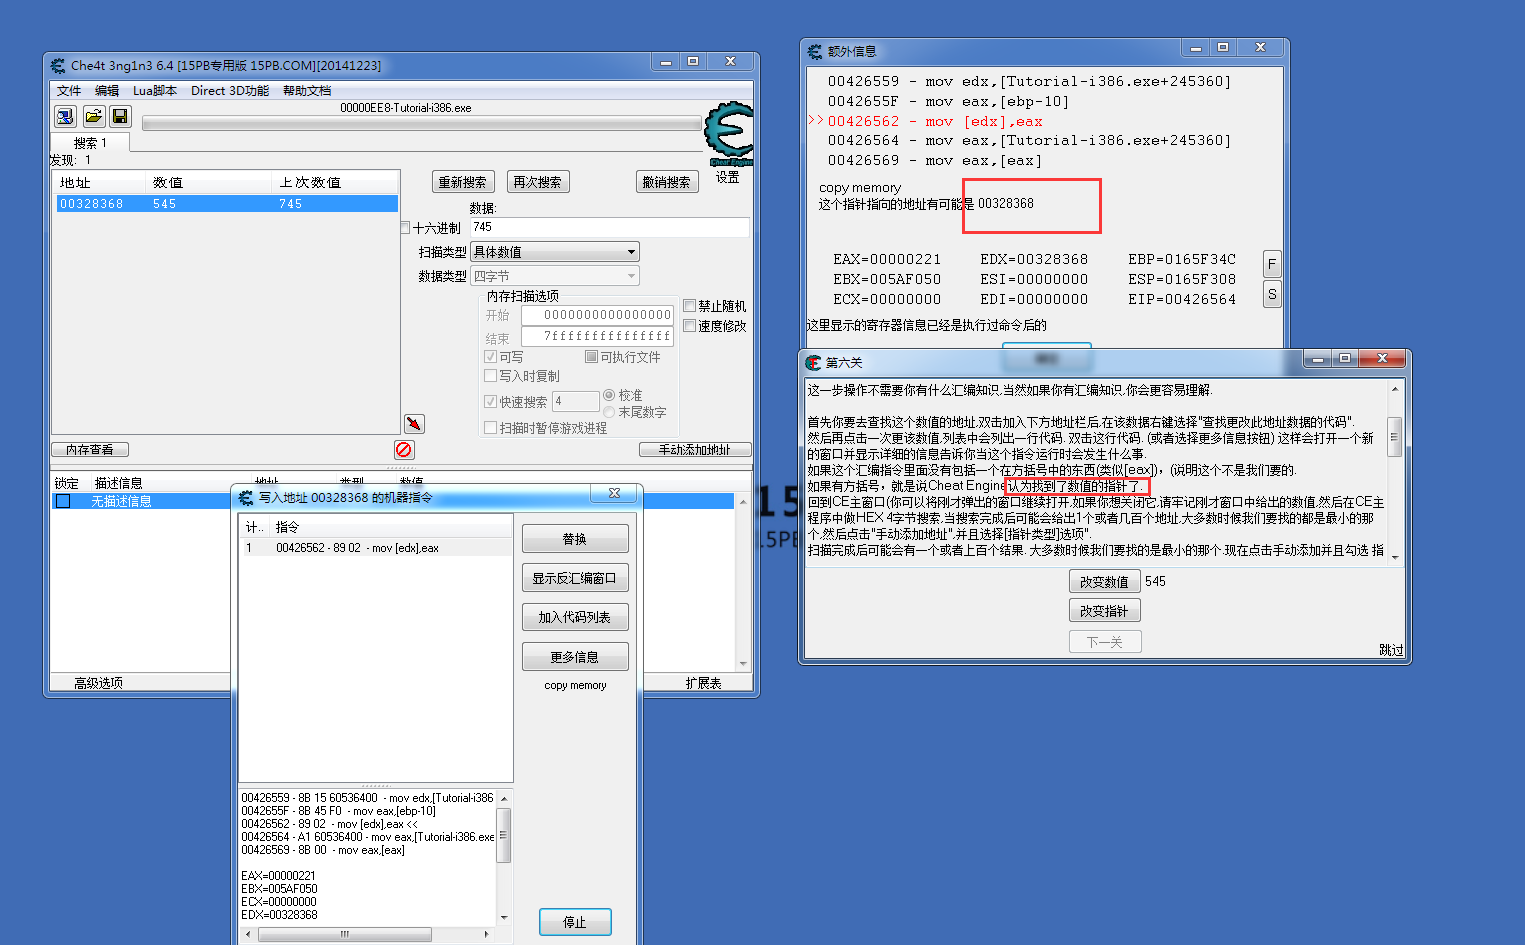Viewport: 1525px width, 945px height.
Task: Click the 扩展表 label
Action: [x=703, y=683]
